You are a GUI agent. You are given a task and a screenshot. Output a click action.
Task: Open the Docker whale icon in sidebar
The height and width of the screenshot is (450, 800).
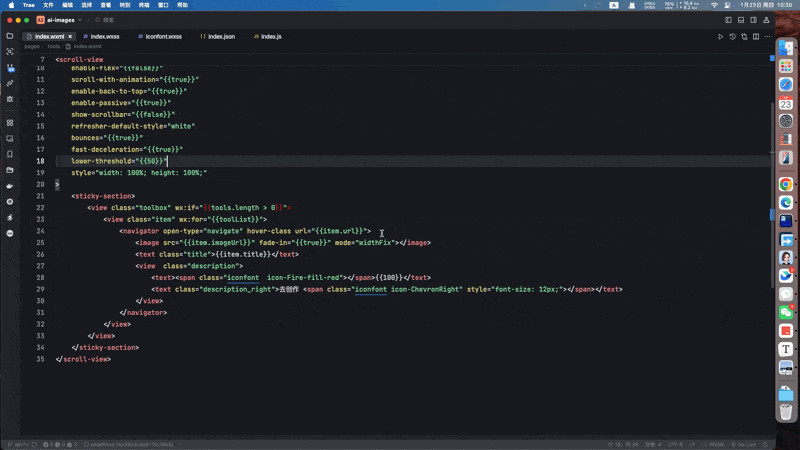pos(10,186)
